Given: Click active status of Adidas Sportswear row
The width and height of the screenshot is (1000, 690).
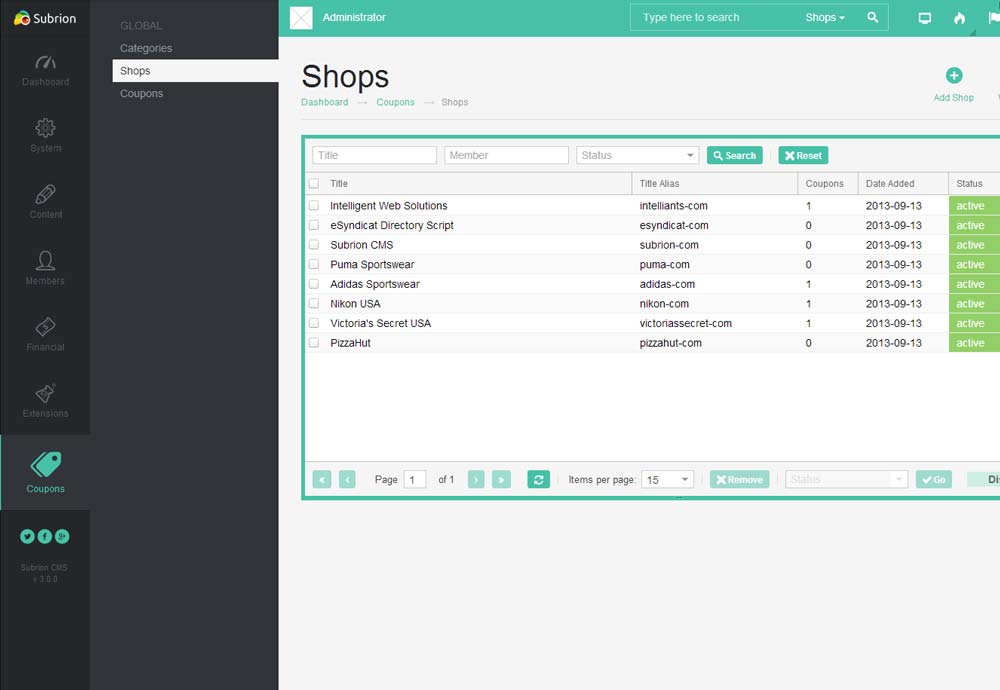Looking at the screenshot, I should coord(974,284).
